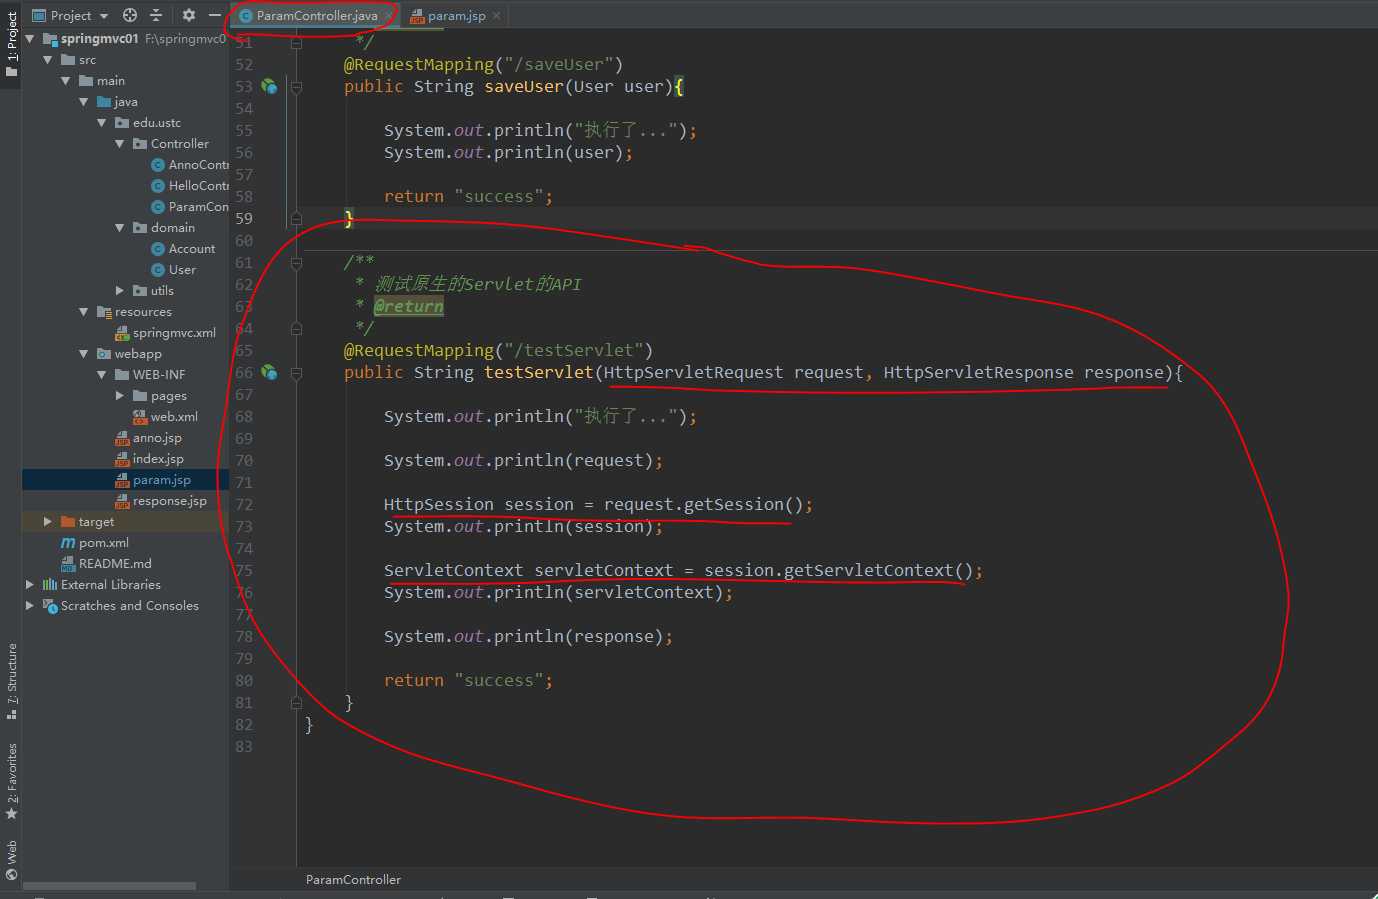Close the param.jsp tab
The height and width of the screenshot is (899, 1378).
[x=496, y=15]
